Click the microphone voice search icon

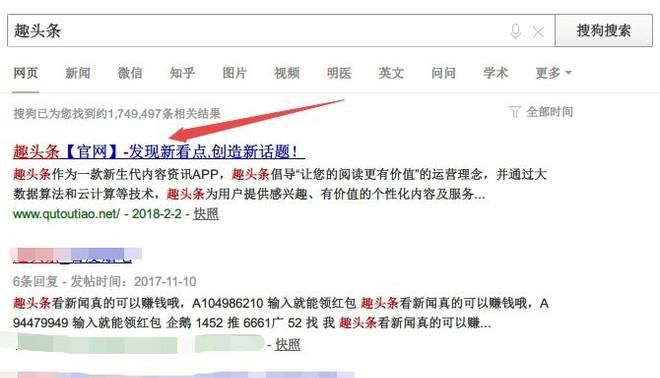coord(516,31)
